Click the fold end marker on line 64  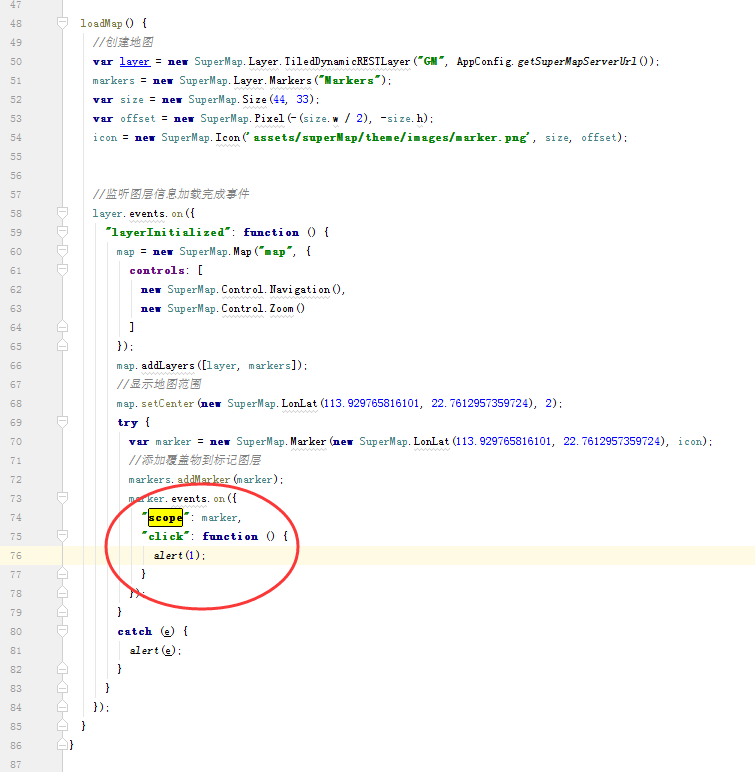pyautogui.click(x=62, y=327)
